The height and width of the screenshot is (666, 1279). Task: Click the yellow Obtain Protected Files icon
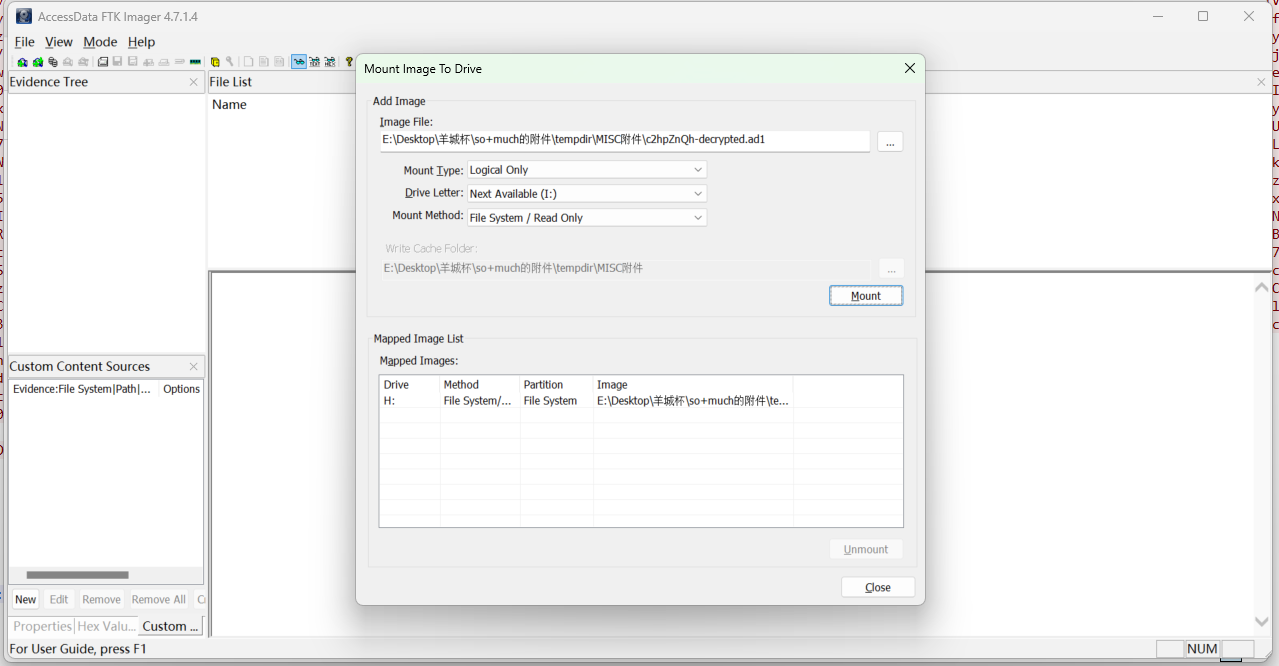[x=215, y=62]
